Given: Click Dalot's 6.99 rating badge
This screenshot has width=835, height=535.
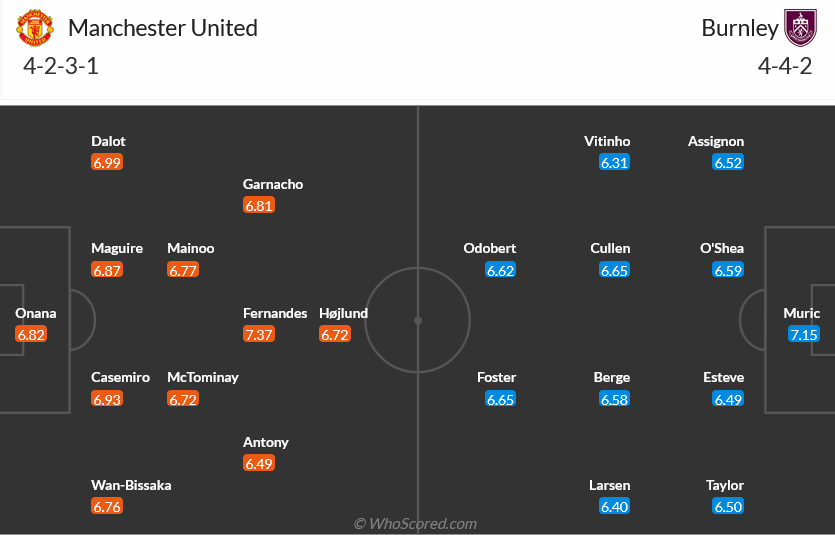Looking at the screenshot, I should (107, 162).
